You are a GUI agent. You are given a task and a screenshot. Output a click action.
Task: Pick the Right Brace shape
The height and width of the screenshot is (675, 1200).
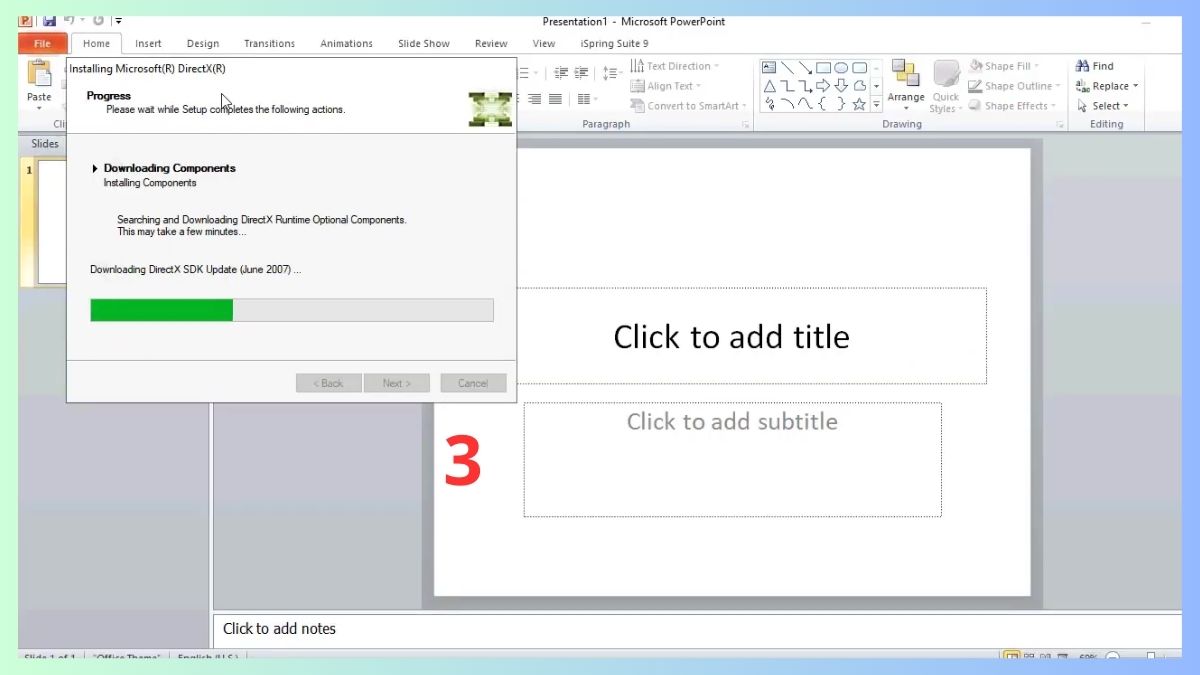pyautogui.click(x=841, y=104)
